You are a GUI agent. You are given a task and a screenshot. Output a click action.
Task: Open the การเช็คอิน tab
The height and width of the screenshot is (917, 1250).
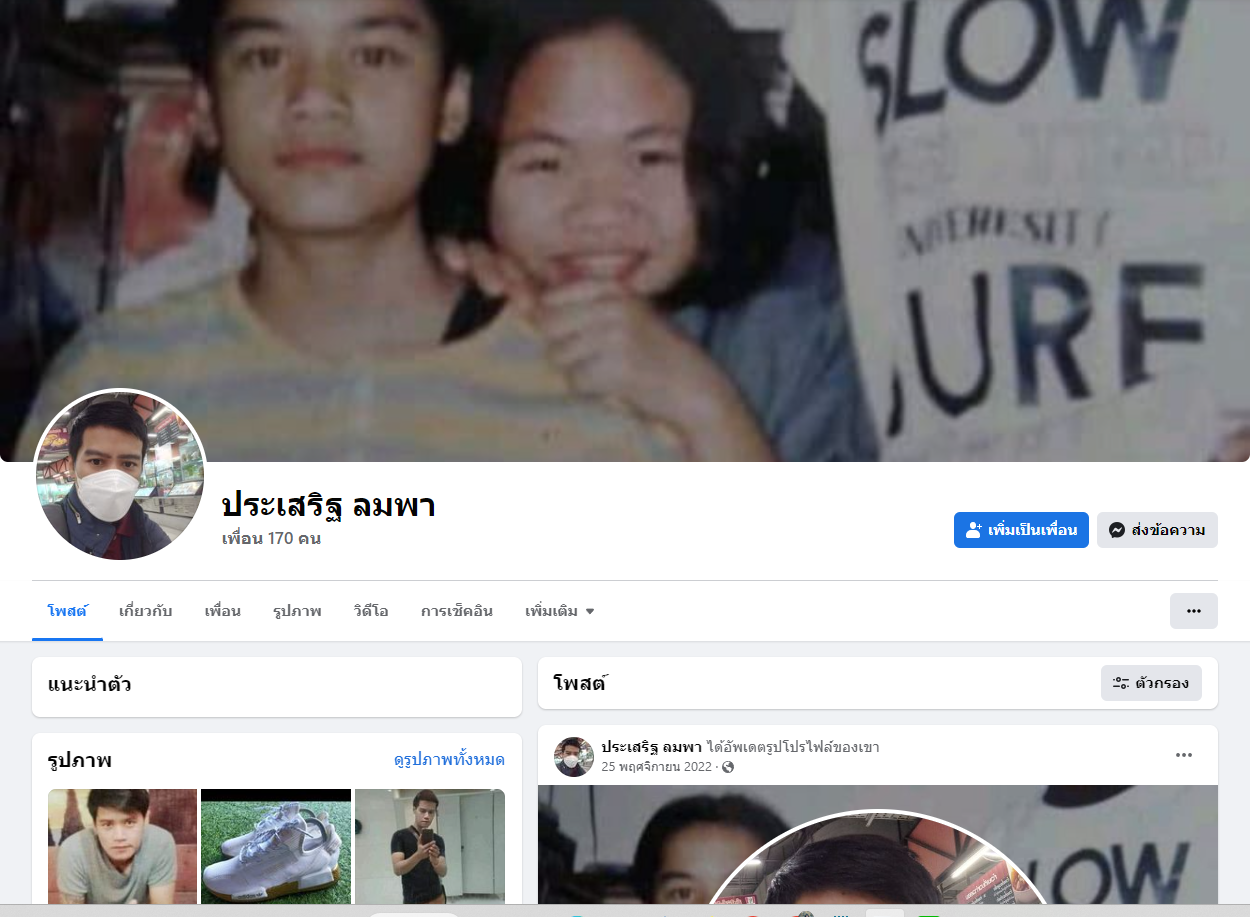457,611
